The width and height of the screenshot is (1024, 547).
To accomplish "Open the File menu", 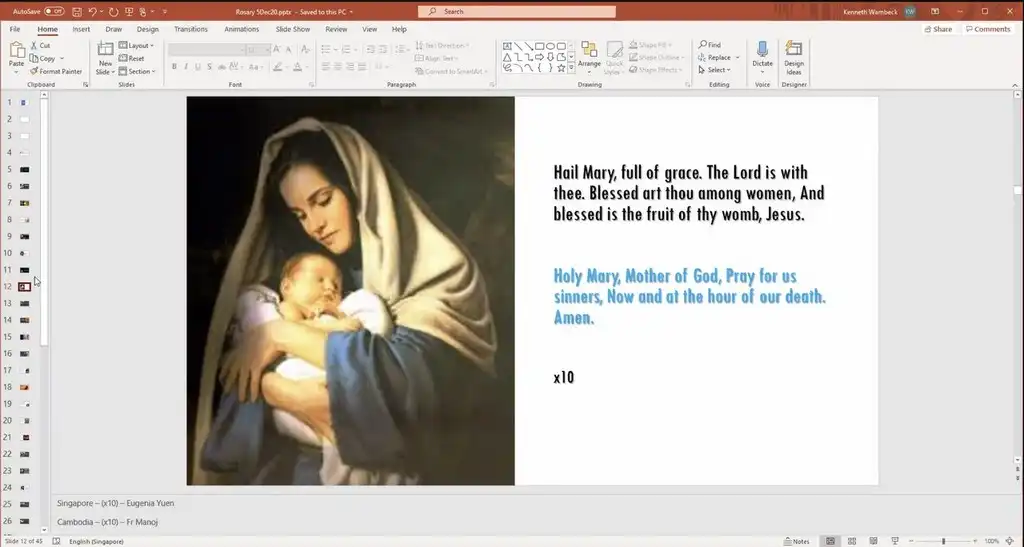I will pyautogui.click(x=14, y=29).
